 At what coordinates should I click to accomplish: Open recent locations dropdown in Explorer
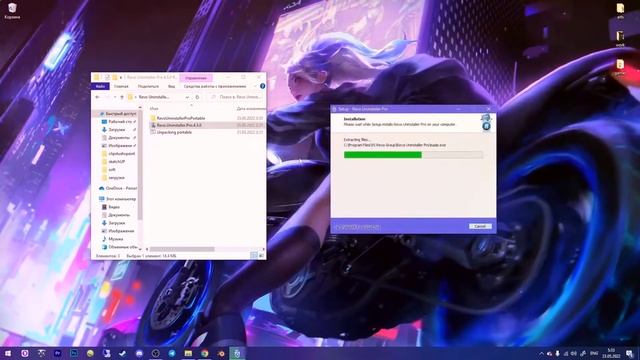[x=115, y=97]
